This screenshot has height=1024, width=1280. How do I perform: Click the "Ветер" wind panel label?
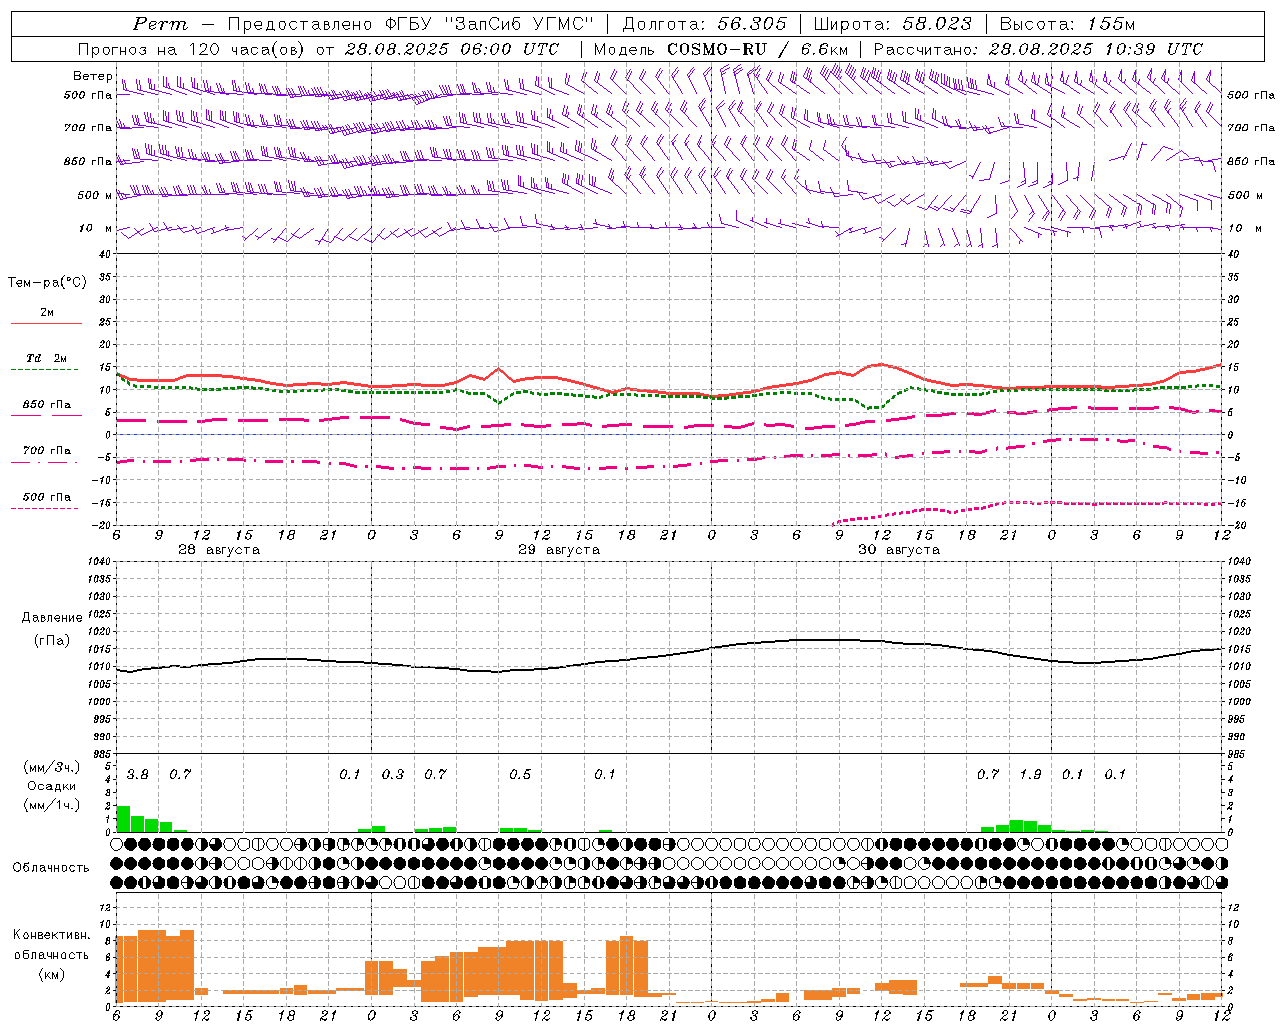point(92,76)
